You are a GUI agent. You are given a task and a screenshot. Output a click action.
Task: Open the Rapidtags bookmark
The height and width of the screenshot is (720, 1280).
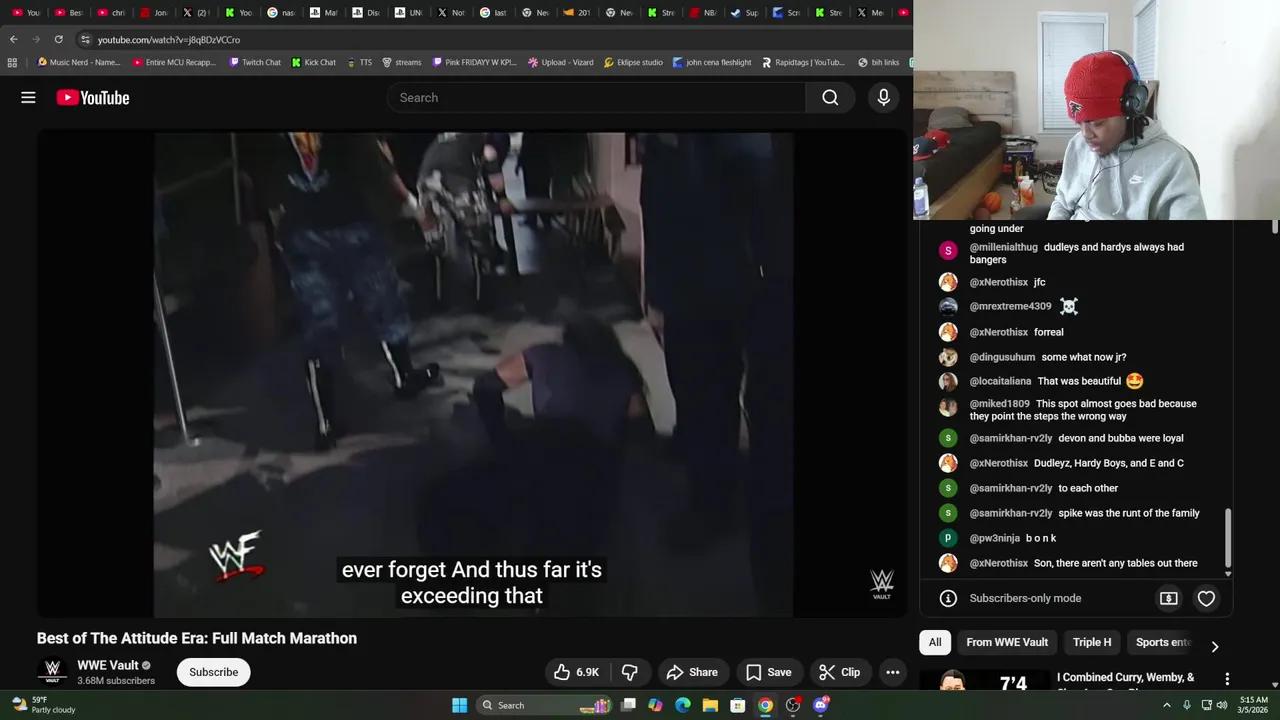tap(803, 62)
